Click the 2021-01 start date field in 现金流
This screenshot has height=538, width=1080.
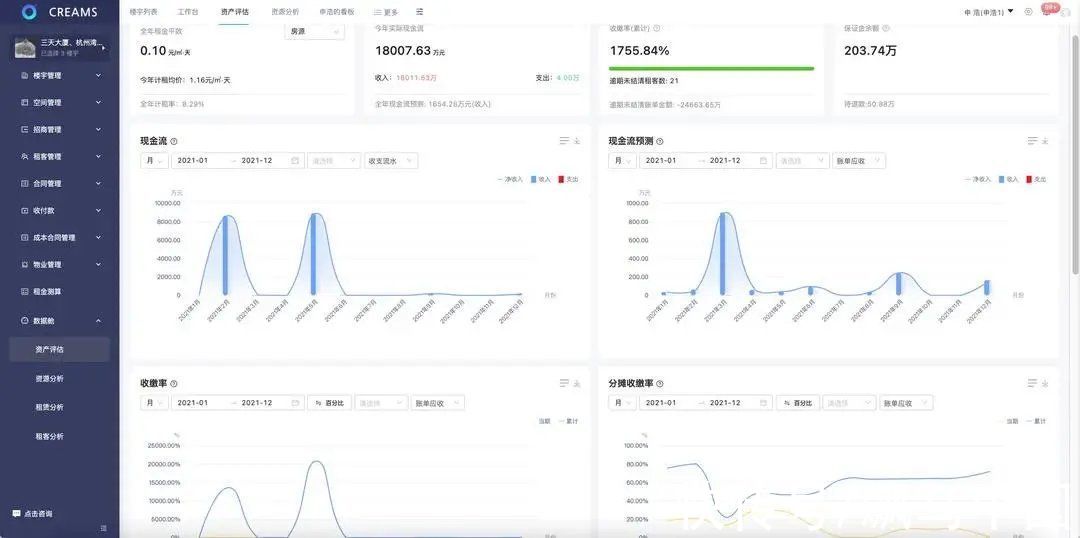tap(193, 161)
